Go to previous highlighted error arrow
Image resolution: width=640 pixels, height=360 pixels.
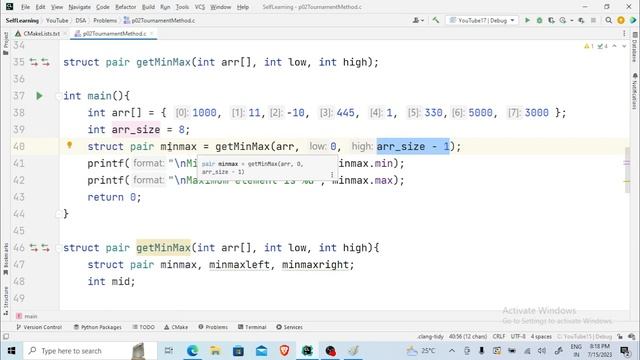tap(614, 46)
